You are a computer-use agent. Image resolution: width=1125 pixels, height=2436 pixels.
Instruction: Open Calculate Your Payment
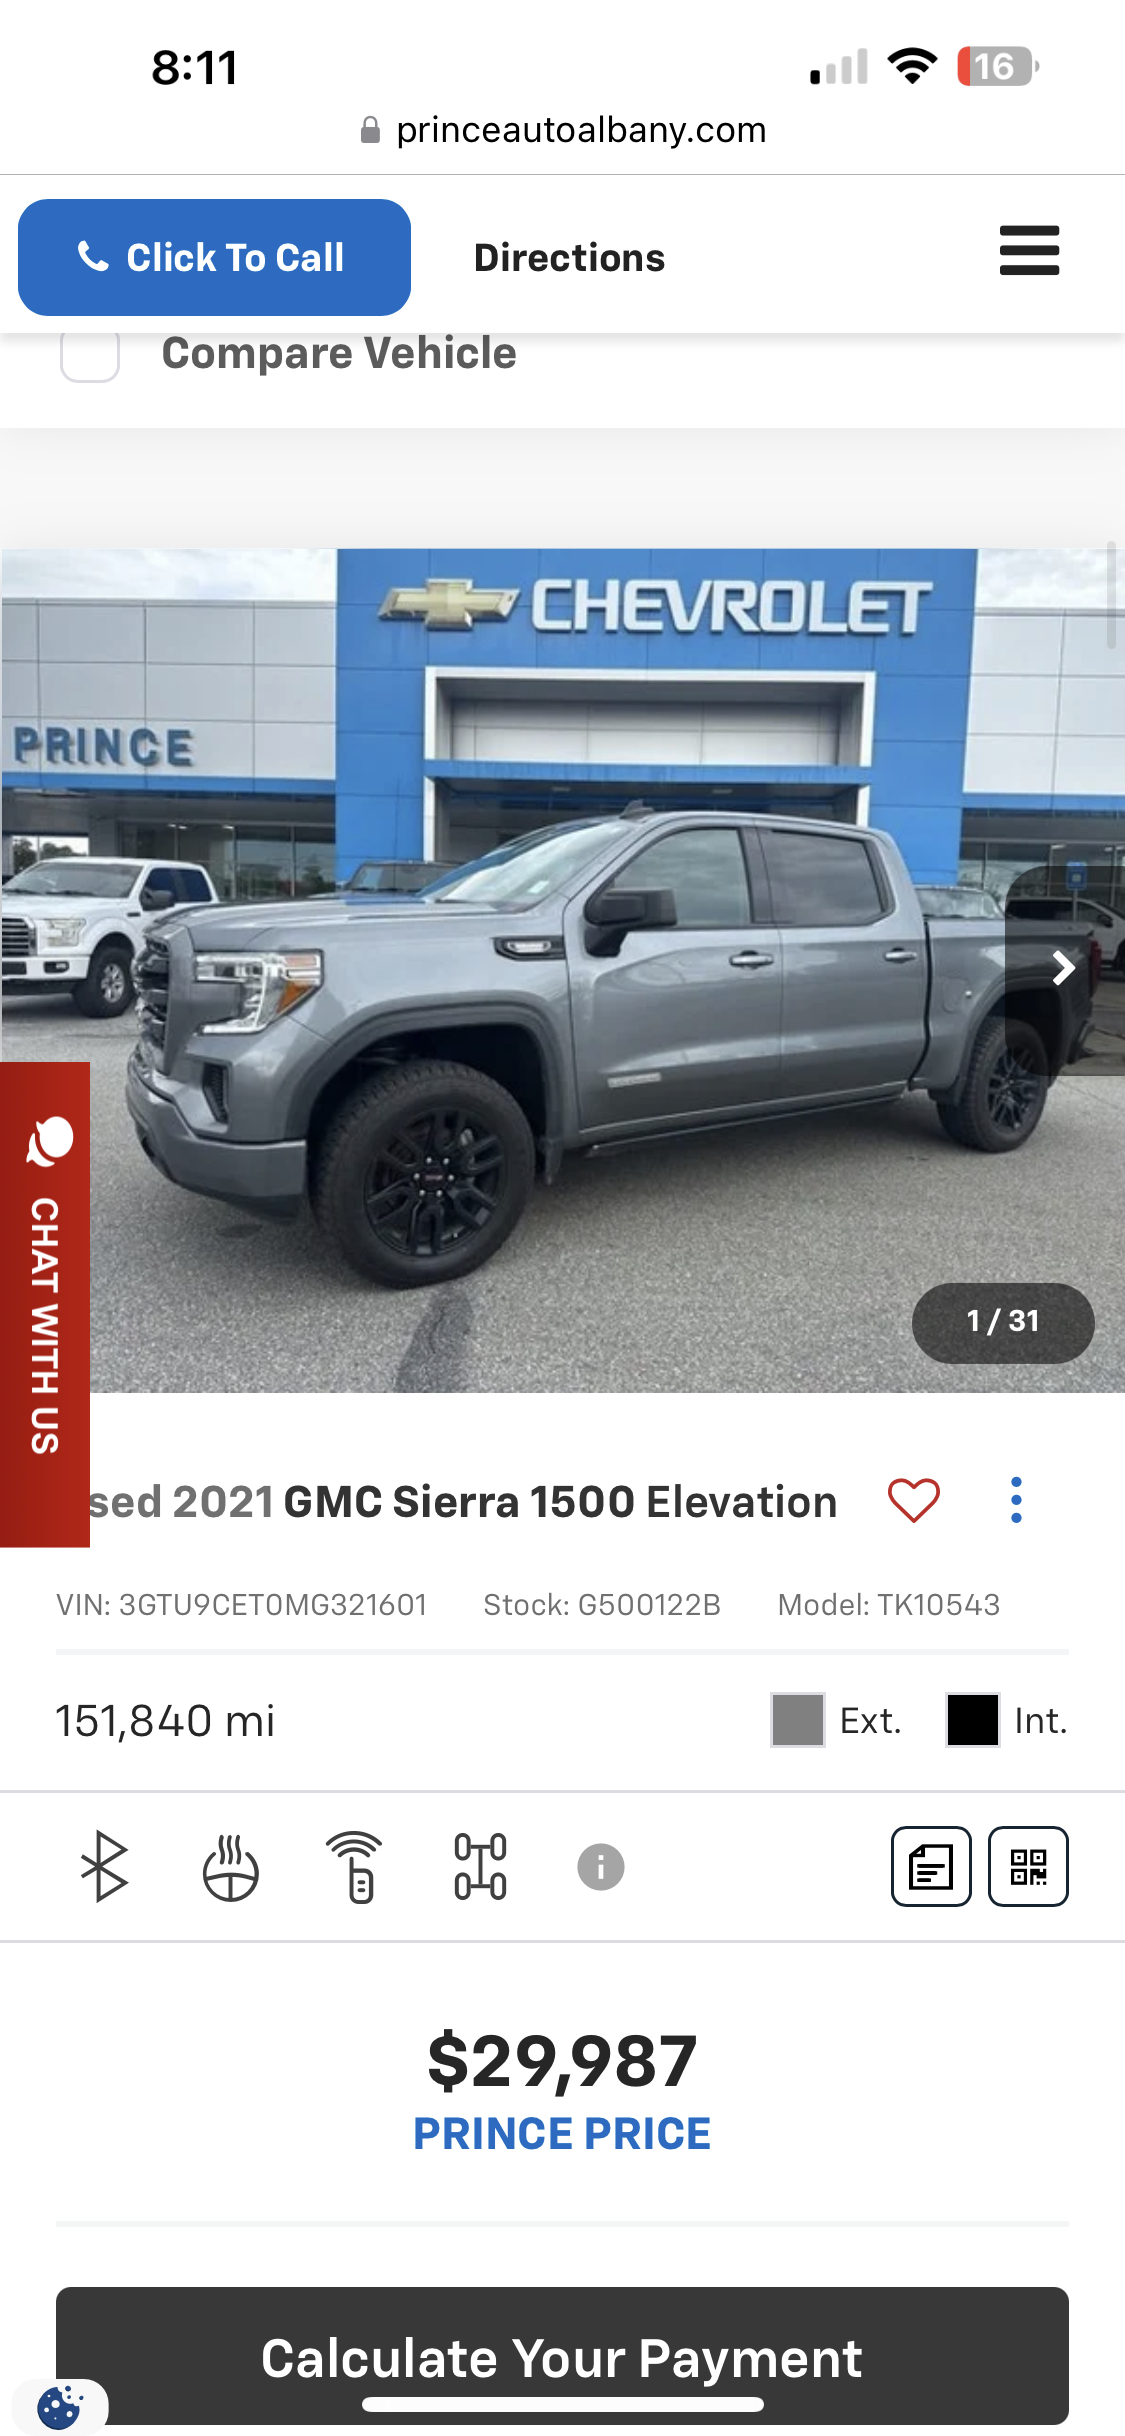(x=562, y=2356)
